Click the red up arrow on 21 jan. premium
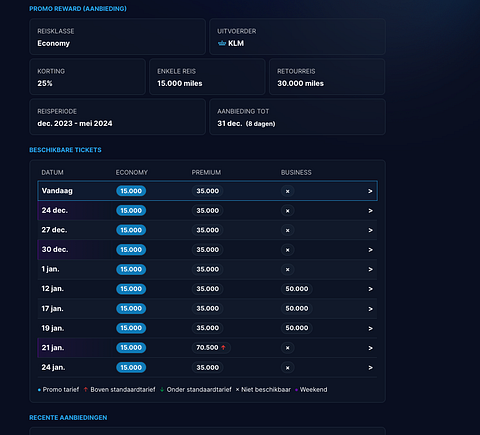This screenshot has height=435, width=480. (223, 348)
